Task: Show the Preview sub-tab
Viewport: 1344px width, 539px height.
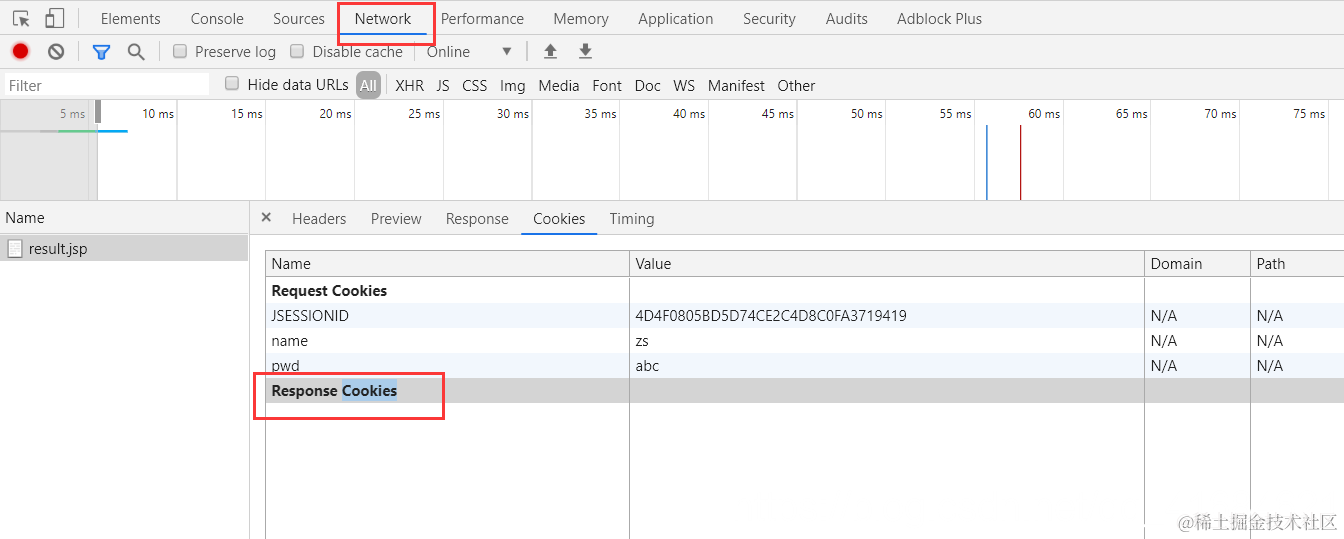Action: coord(396,218)
